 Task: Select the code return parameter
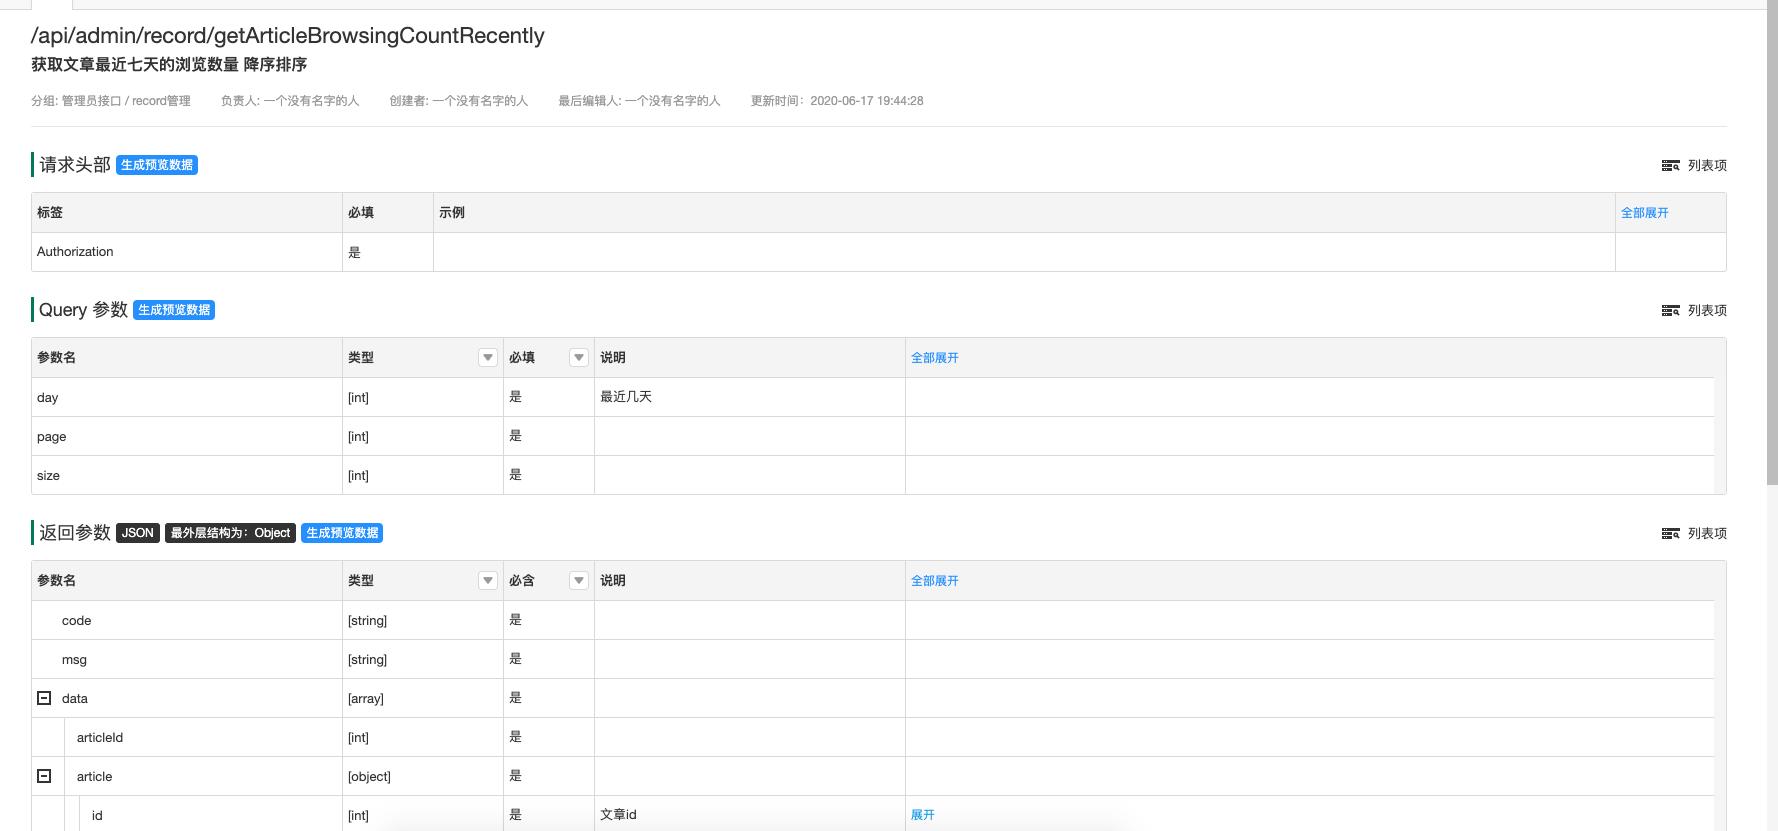pyautogui.click(x=76, y=621)
